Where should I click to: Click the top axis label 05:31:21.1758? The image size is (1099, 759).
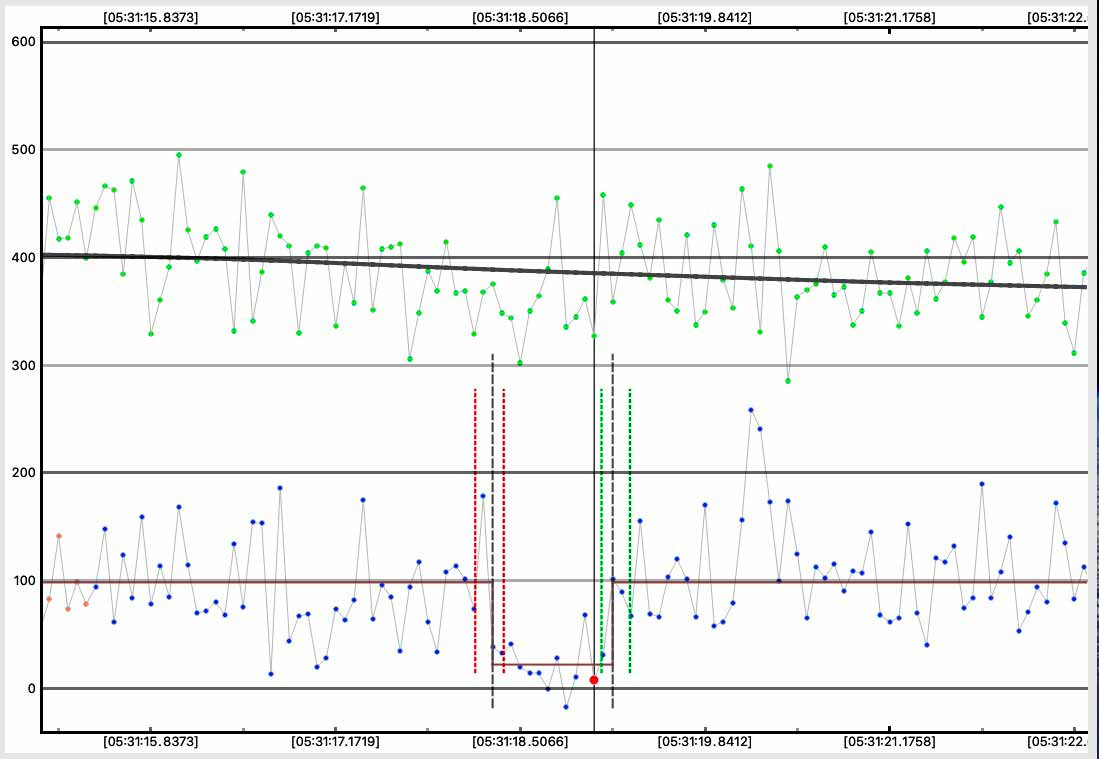pyautogui.click(x=890, y=17)
